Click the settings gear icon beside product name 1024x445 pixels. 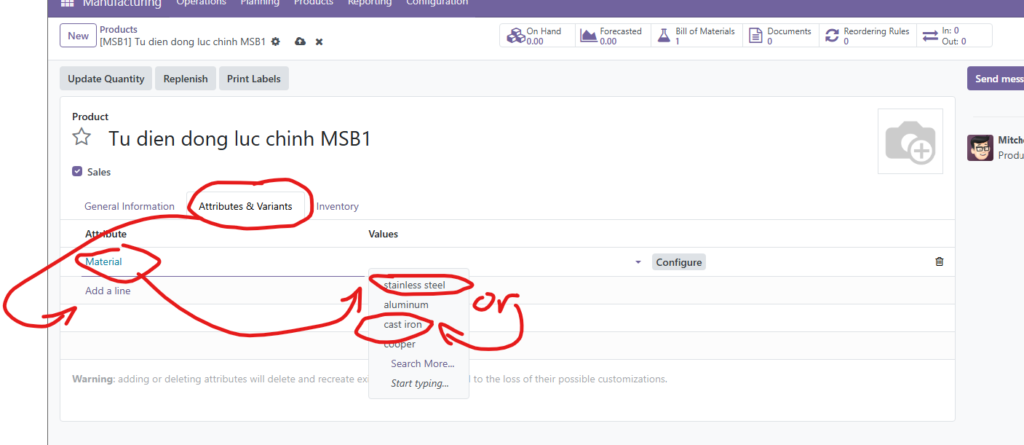point(275,41)
